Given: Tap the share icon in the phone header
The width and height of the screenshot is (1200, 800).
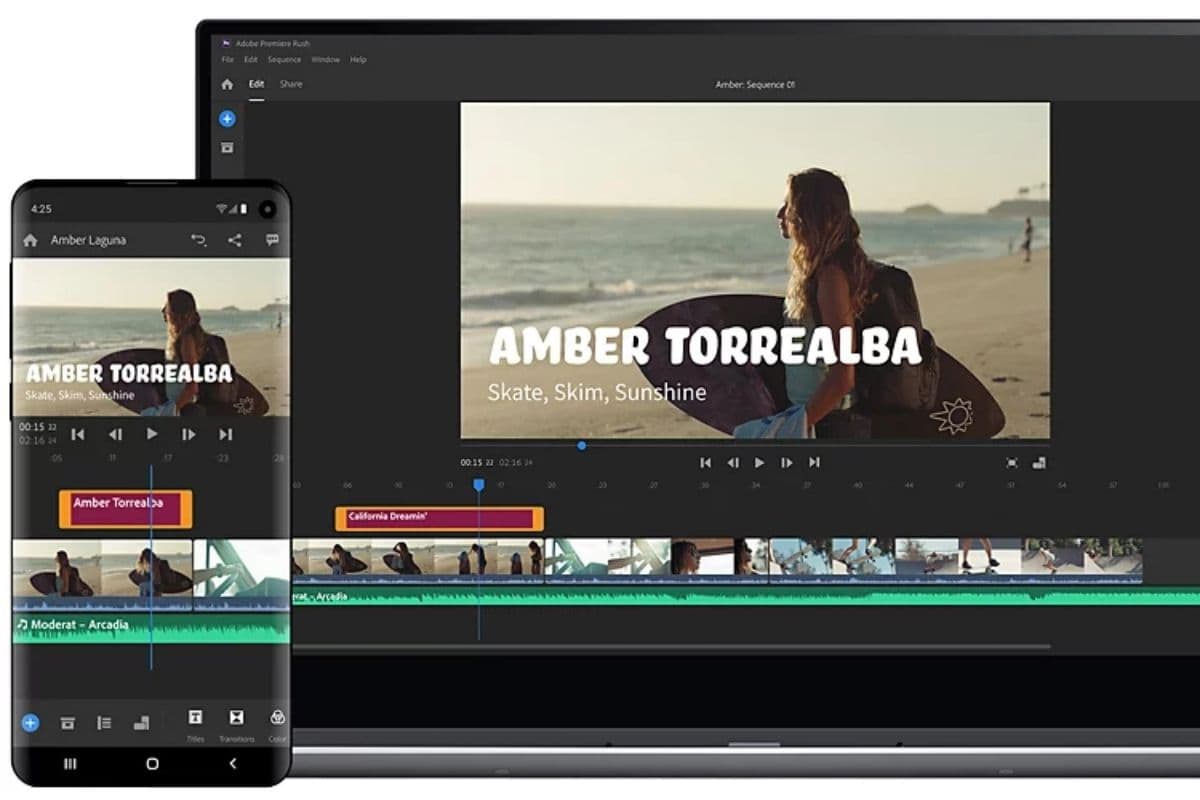Looking at the screenshot, I should coord(234,240).
